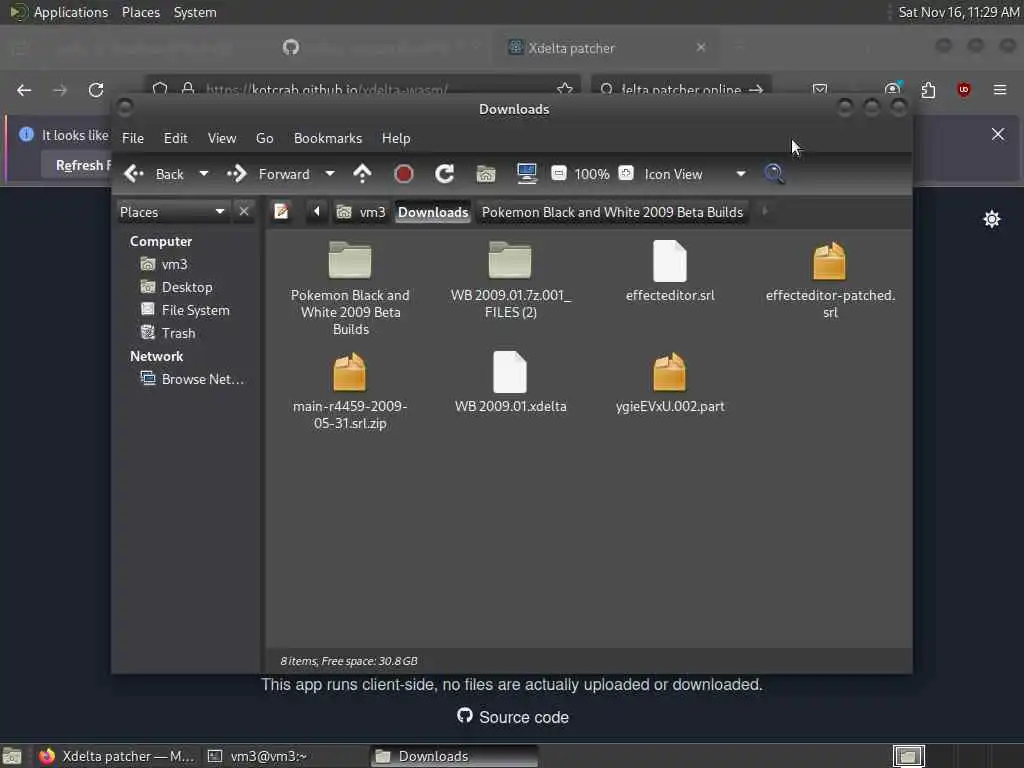Open the Source code GitHub link

click(513, 717)
